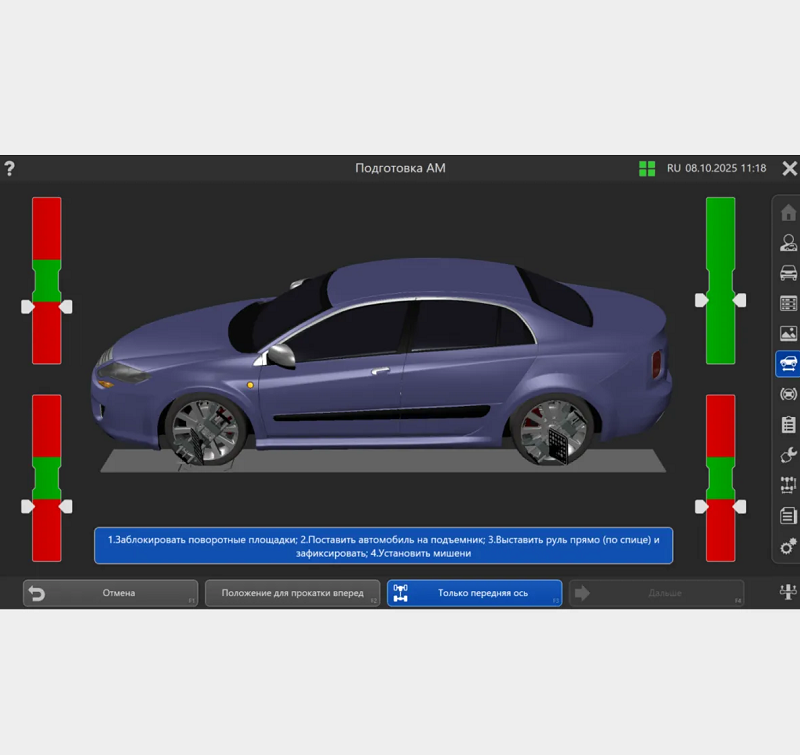
Task: Click the lift icon in bottom-right corner
Action: coord(788,593)
